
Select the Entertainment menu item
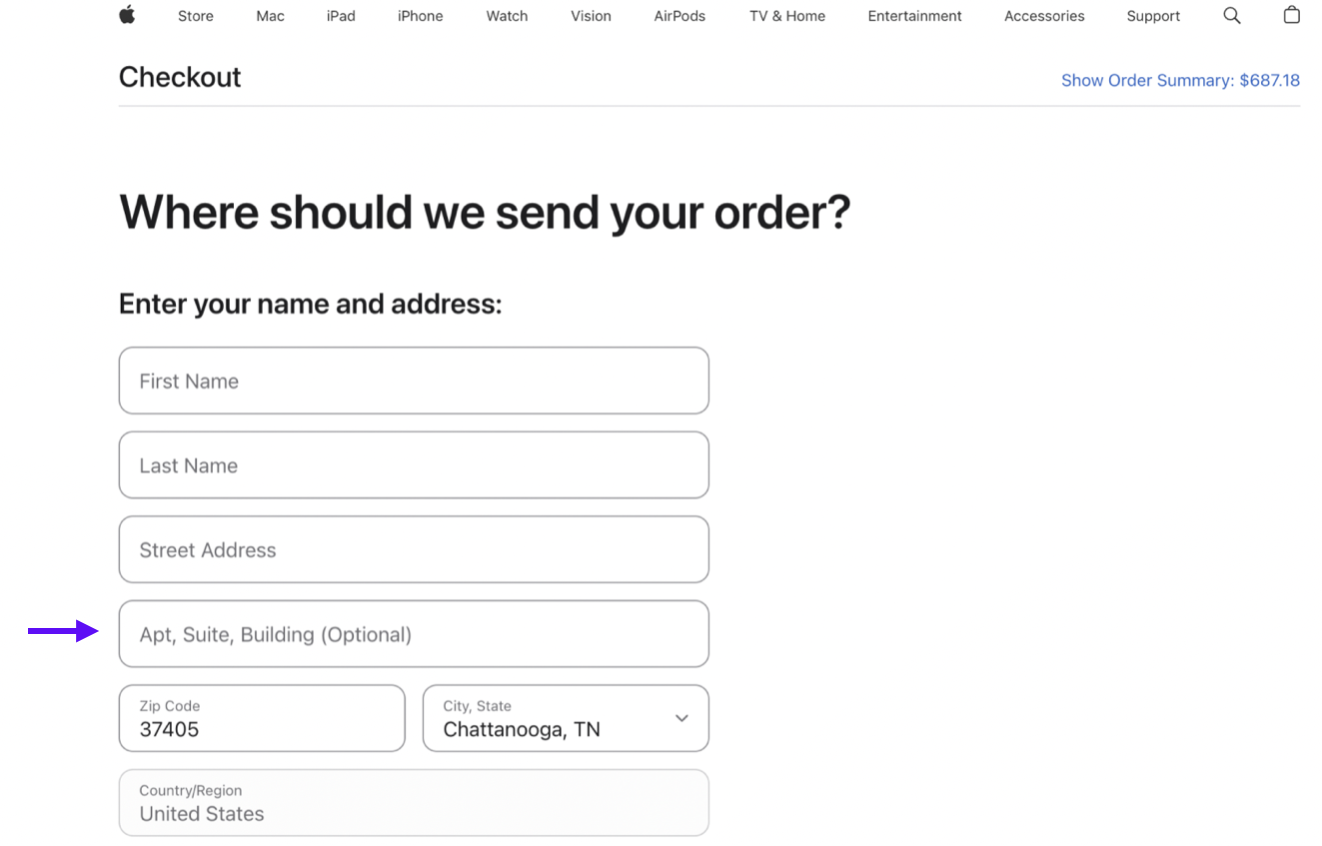[x=915, y=16]
